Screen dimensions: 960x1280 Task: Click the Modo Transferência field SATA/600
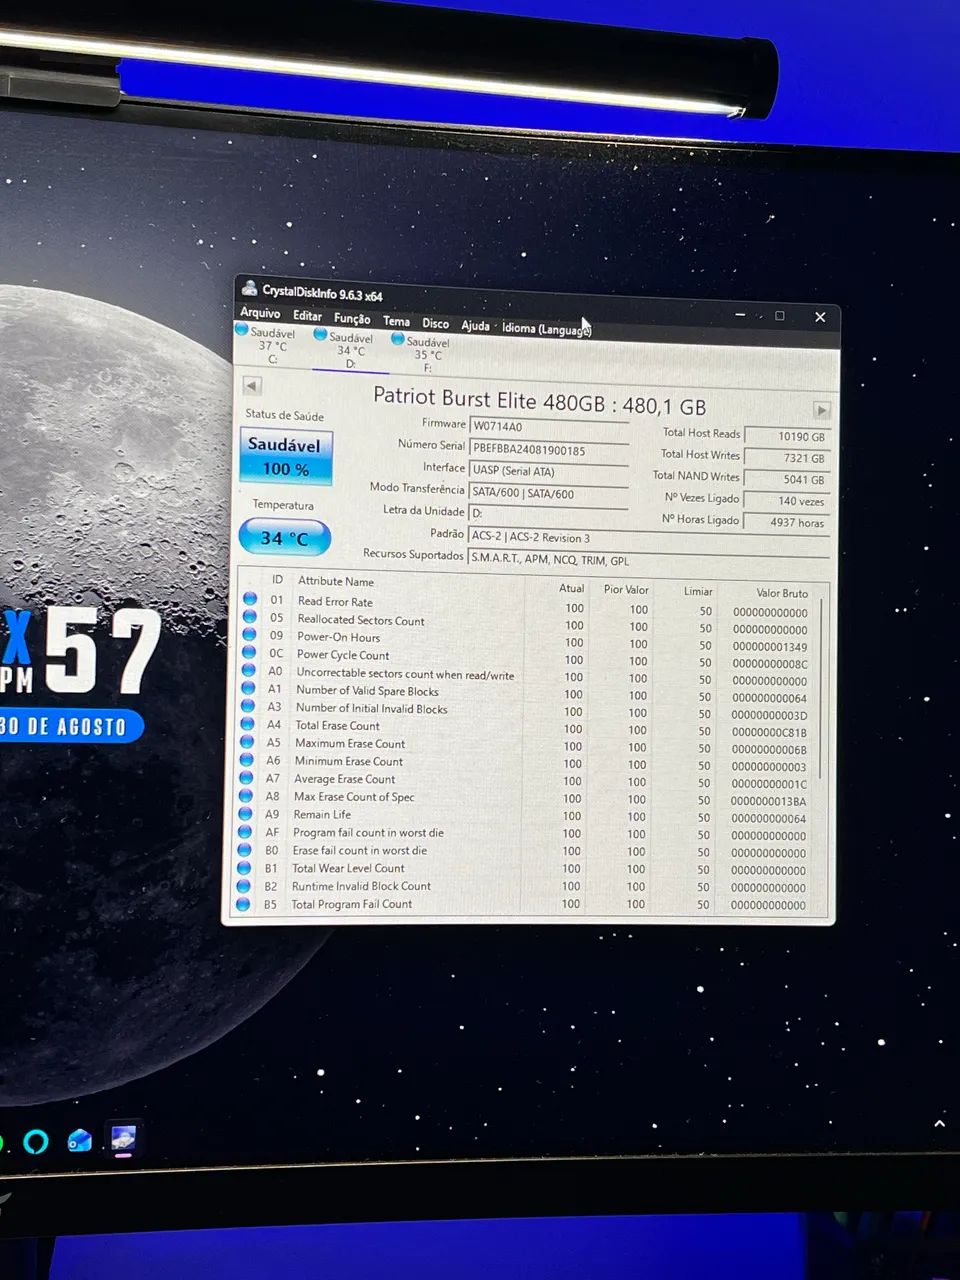[x=549, y=493]
